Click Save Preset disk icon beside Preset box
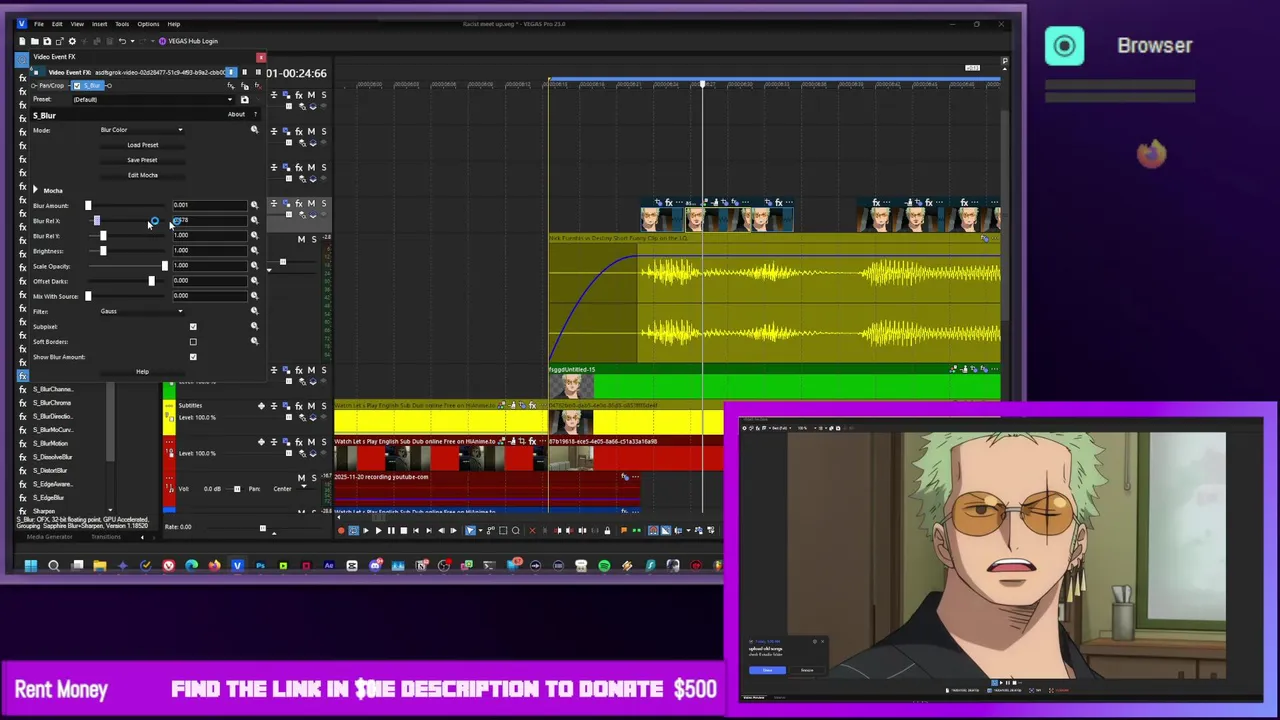Viewport: 1280px width, 720px height. click(x=245, y=99)
